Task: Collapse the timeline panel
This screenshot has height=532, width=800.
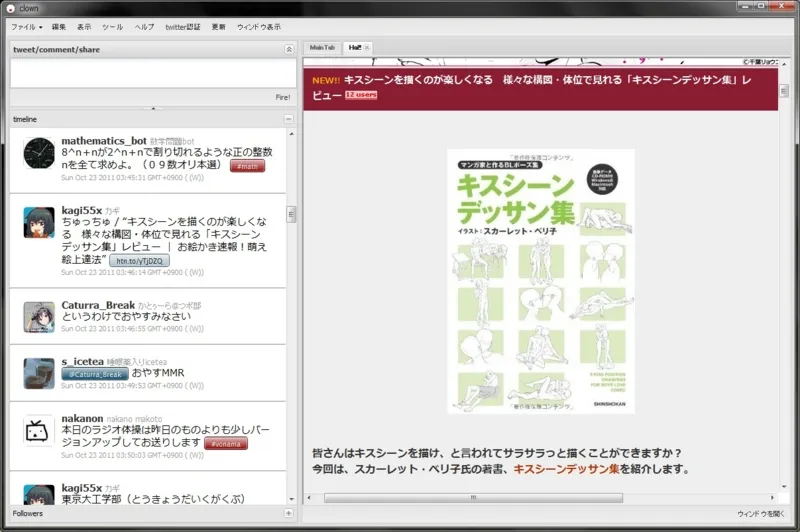Action: 289,119
